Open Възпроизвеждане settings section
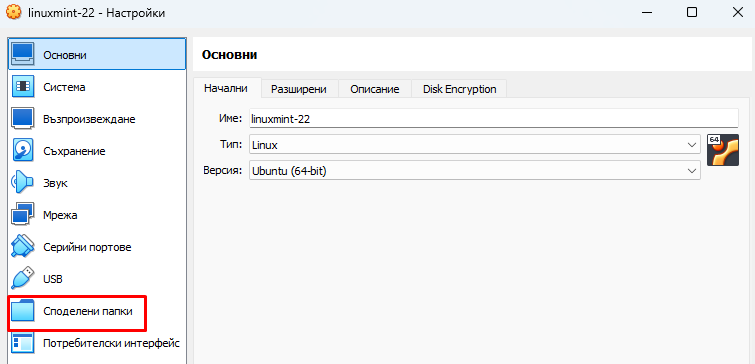The image size is (755, 364). coord(97,119)
